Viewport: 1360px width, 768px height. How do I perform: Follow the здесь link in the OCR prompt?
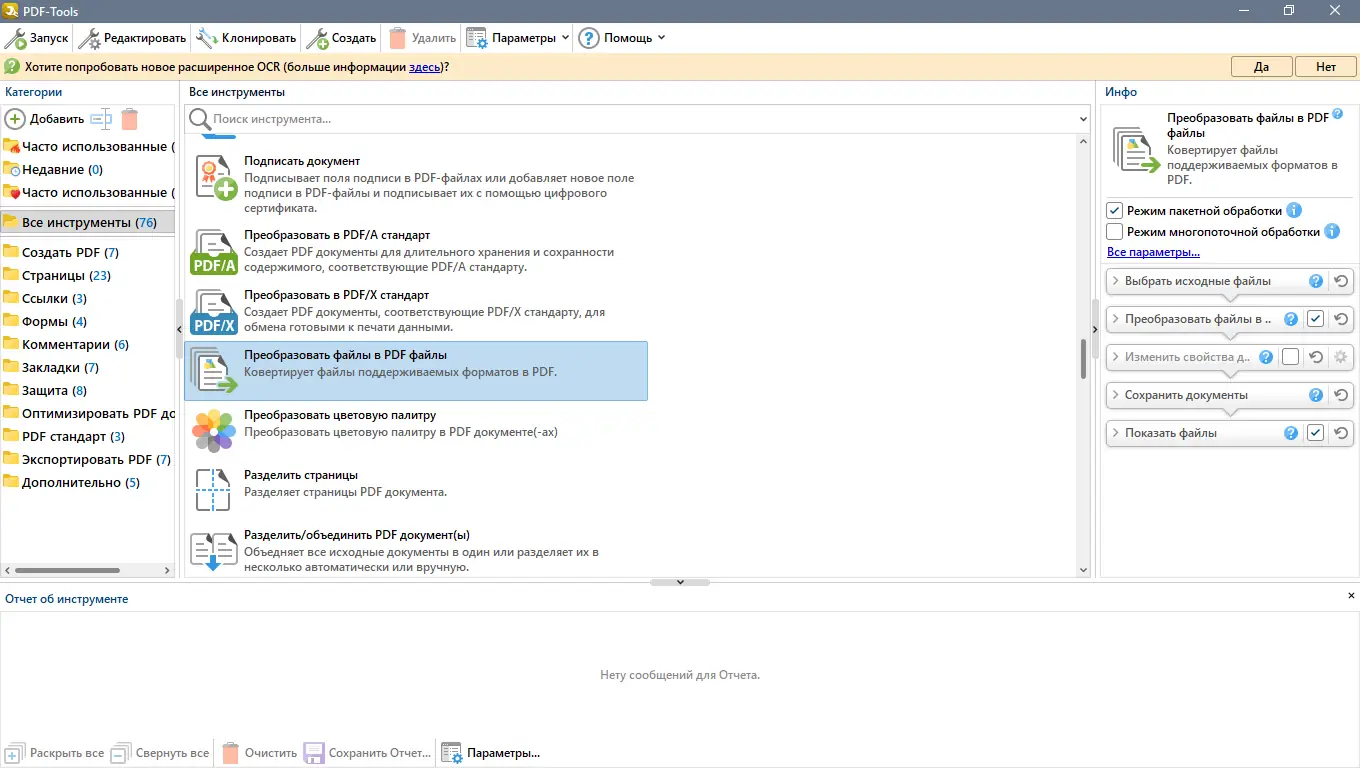[x=424, y=67]
